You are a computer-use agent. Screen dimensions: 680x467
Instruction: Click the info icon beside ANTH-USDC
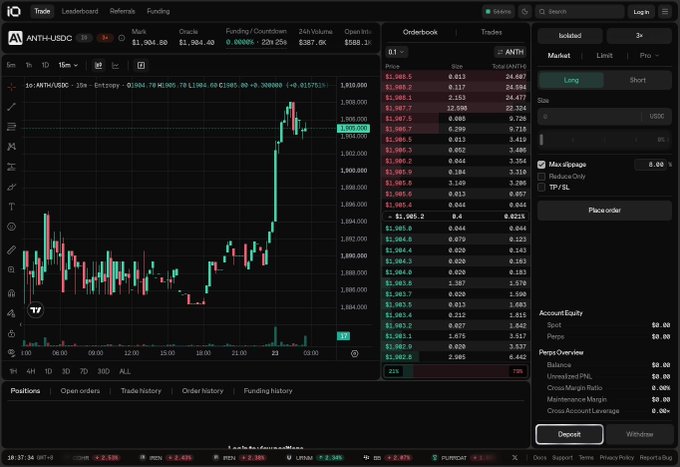coord(122,38)
